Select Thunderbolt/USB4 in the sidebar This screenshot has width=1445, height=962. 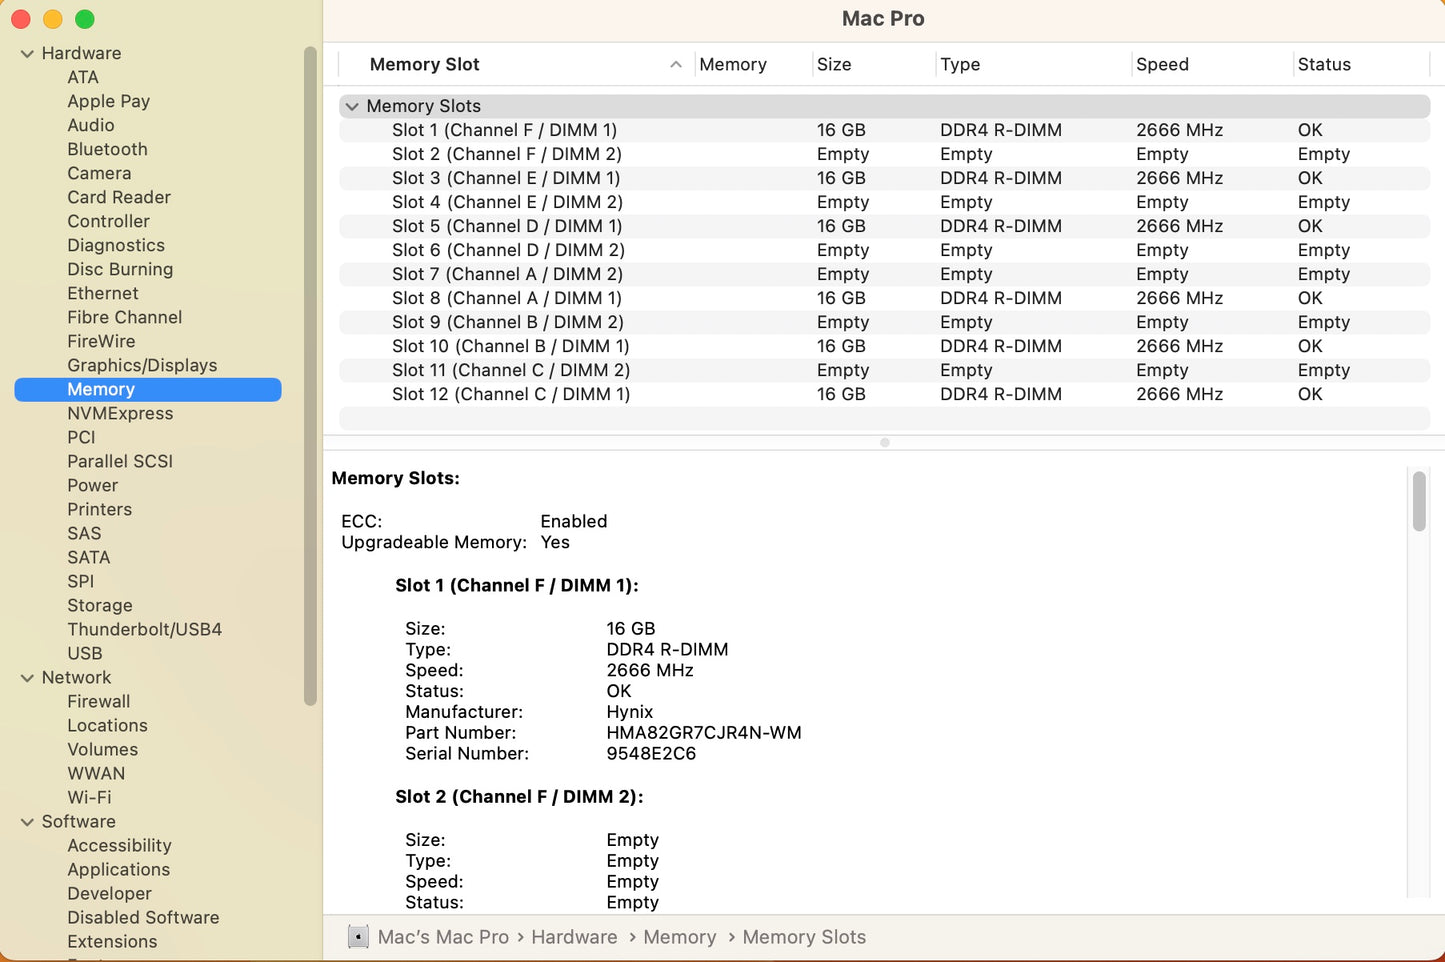tap(144, 630)
